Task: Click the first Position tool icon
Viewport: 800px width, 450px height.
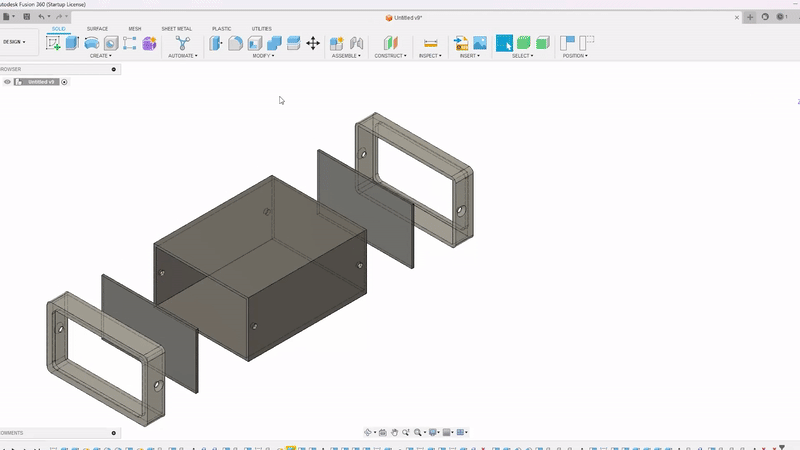Action: coord(567,43)
